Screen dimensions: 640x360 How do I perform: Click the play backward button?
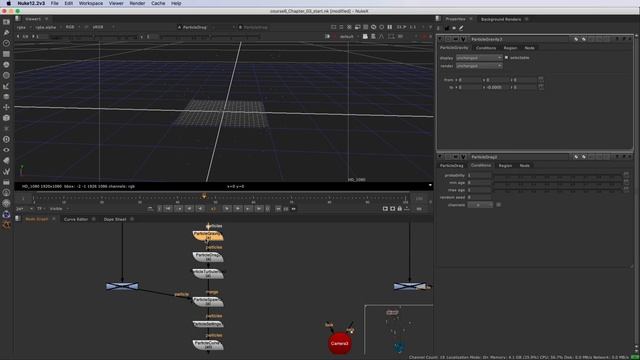(x=200, y=209)
